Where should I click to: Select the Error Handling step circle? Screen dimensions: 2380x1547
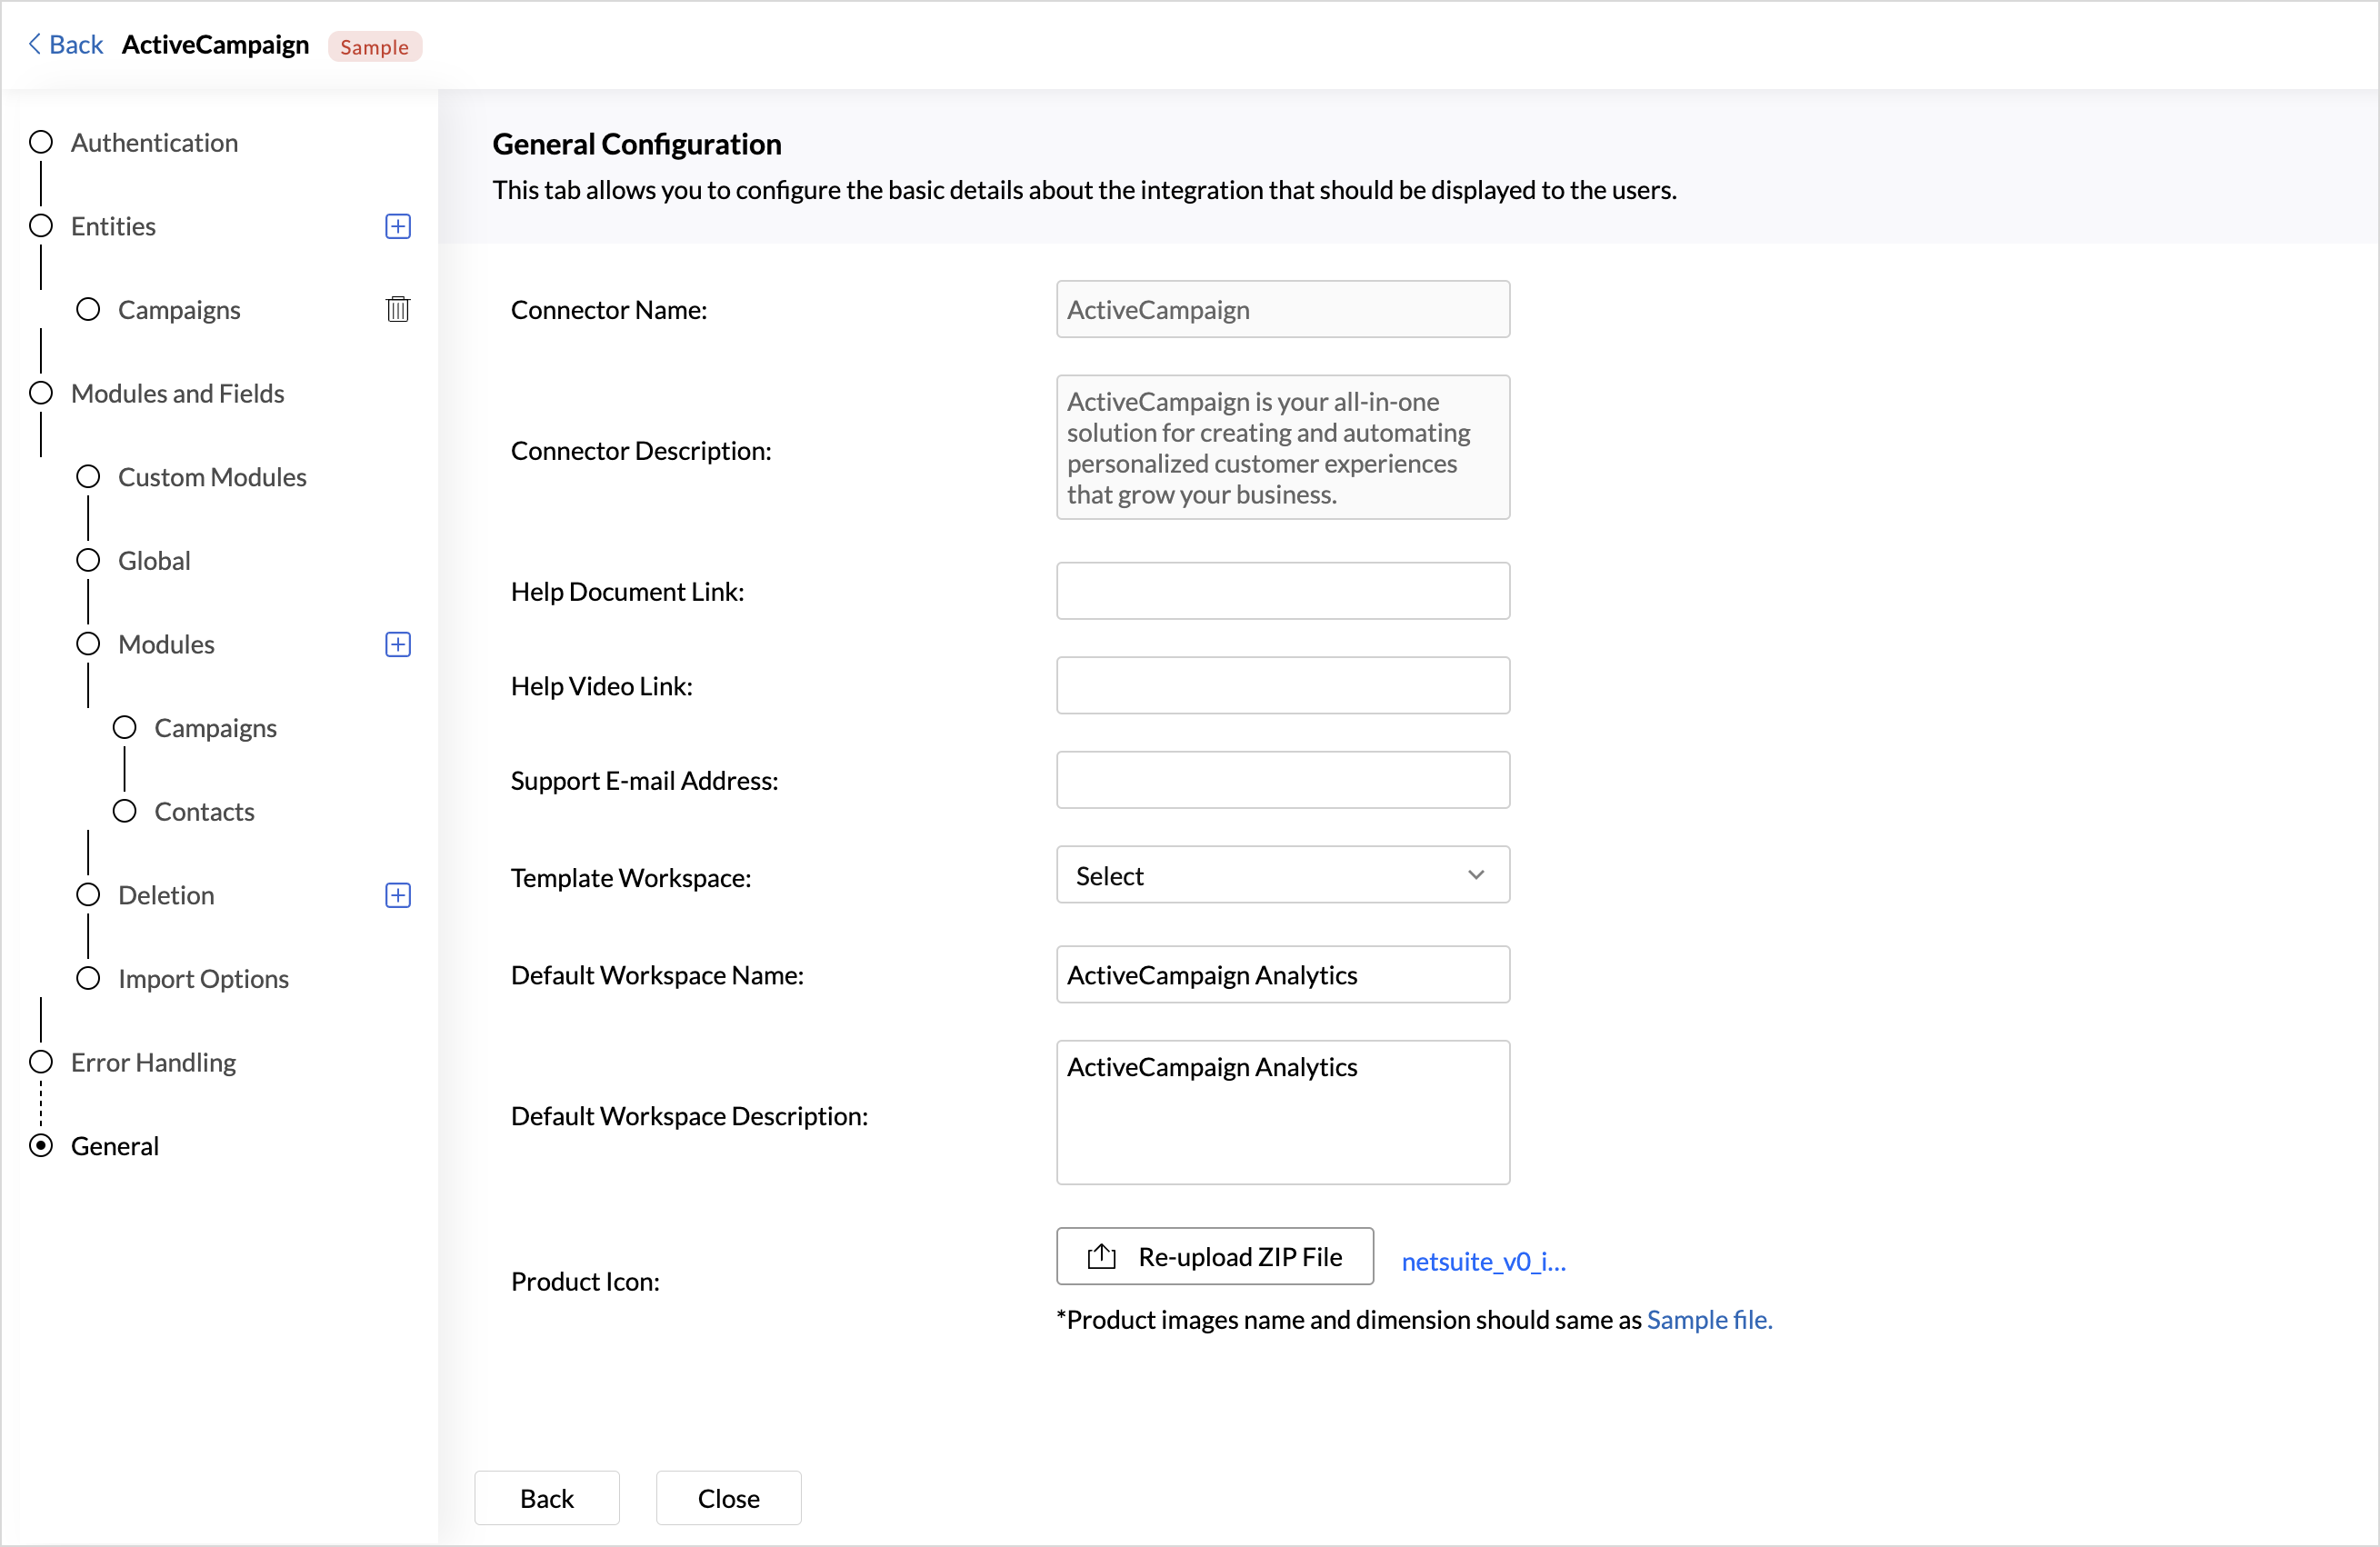point(41,1062)
